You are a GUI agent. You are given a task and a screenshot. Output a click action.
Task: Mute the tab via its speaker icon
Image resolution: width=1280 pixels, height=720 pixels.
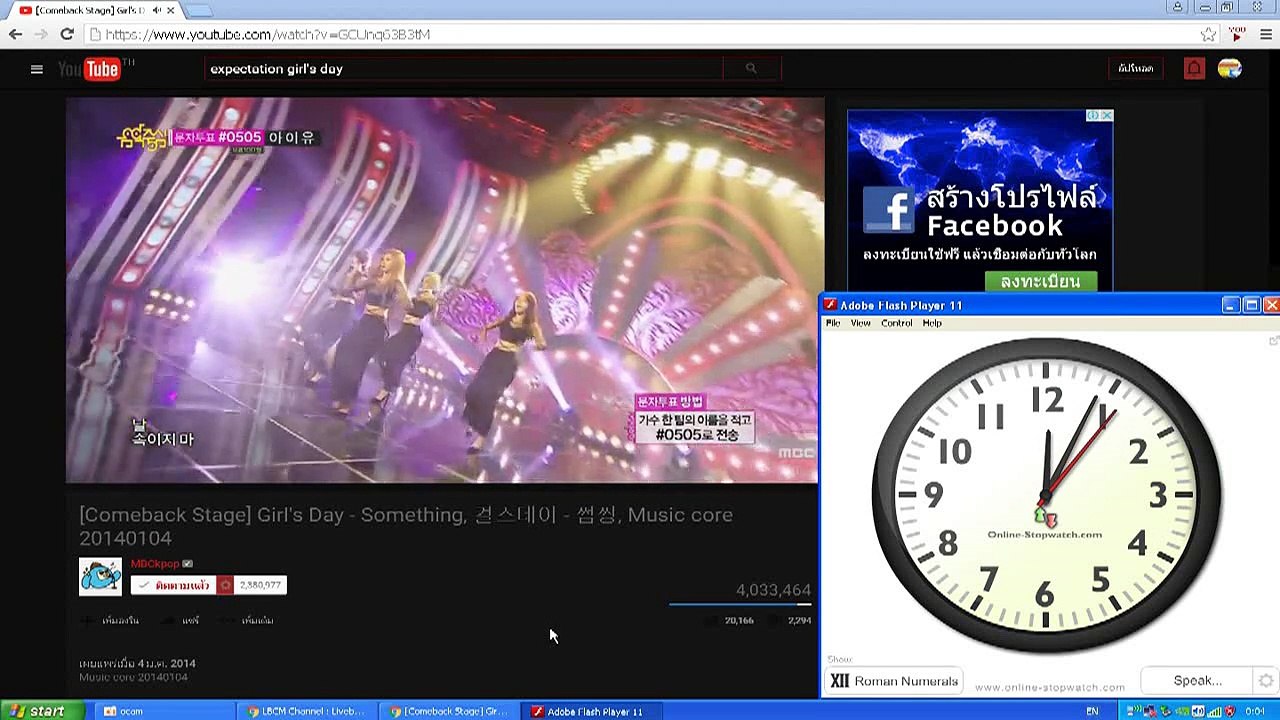157,10
